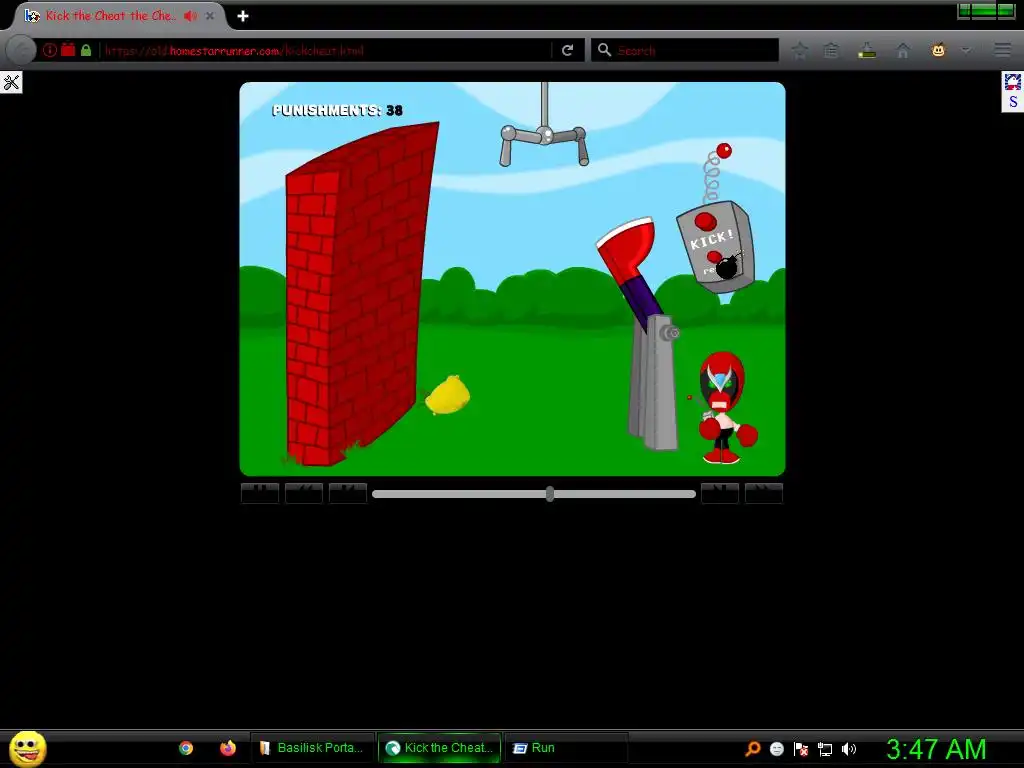Close the Kick the Cheat tab
Viewport: 1024px width, 768px height.
click(x=210, y=16)
